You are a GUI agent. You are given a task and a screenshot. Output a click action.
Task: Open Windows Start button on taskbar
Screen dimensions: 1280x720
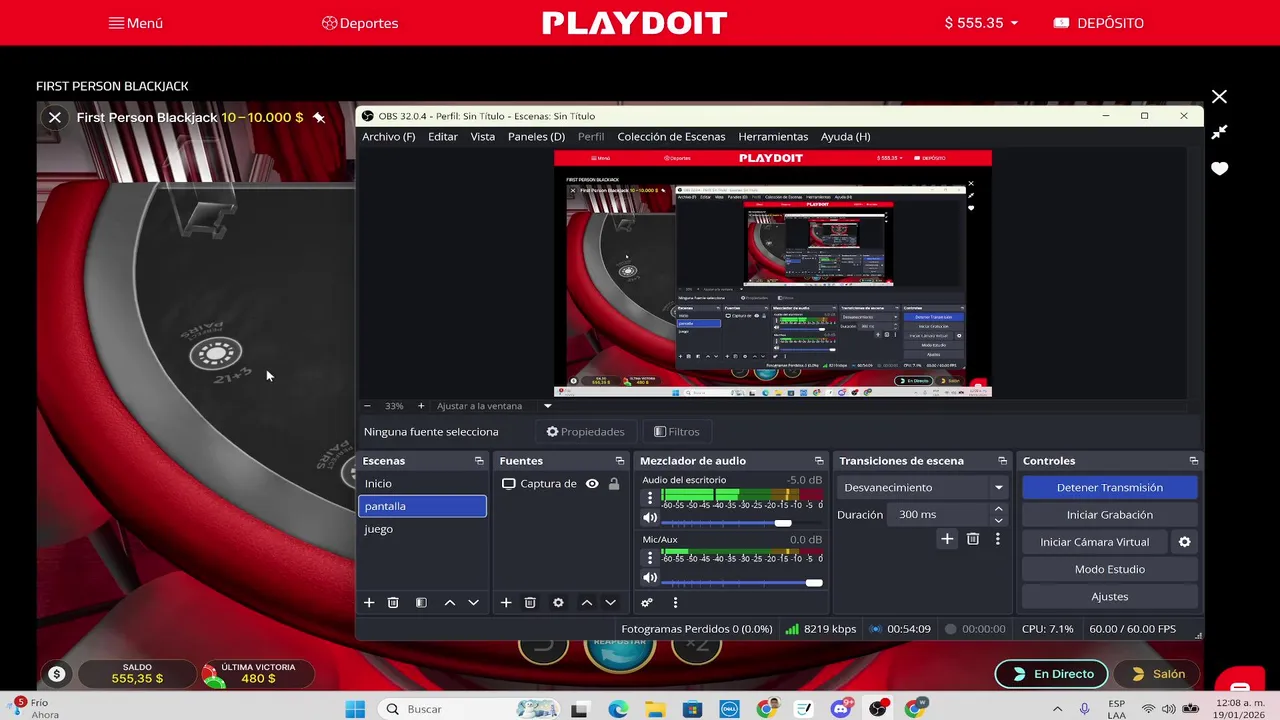point(355,709)
